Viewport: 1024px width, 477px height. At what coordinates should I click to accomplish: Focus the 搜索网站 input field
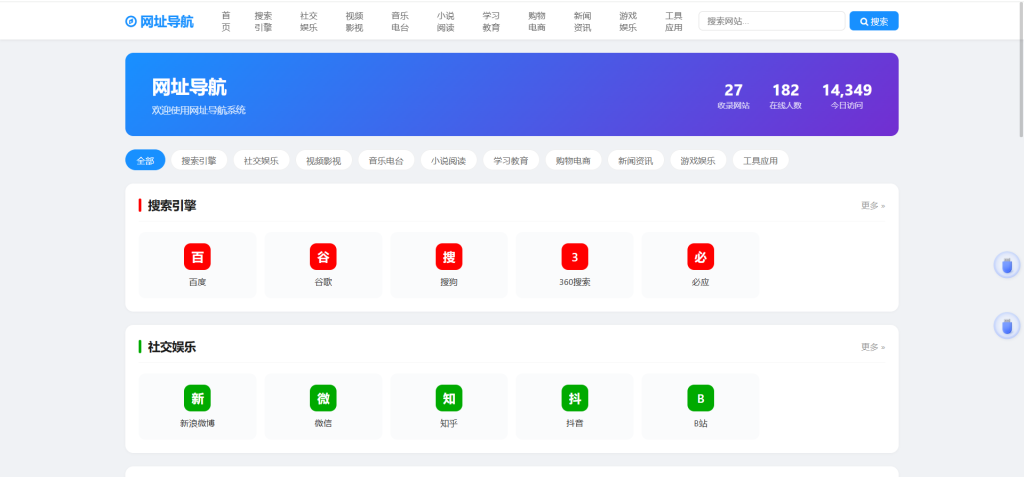point(772,21)
